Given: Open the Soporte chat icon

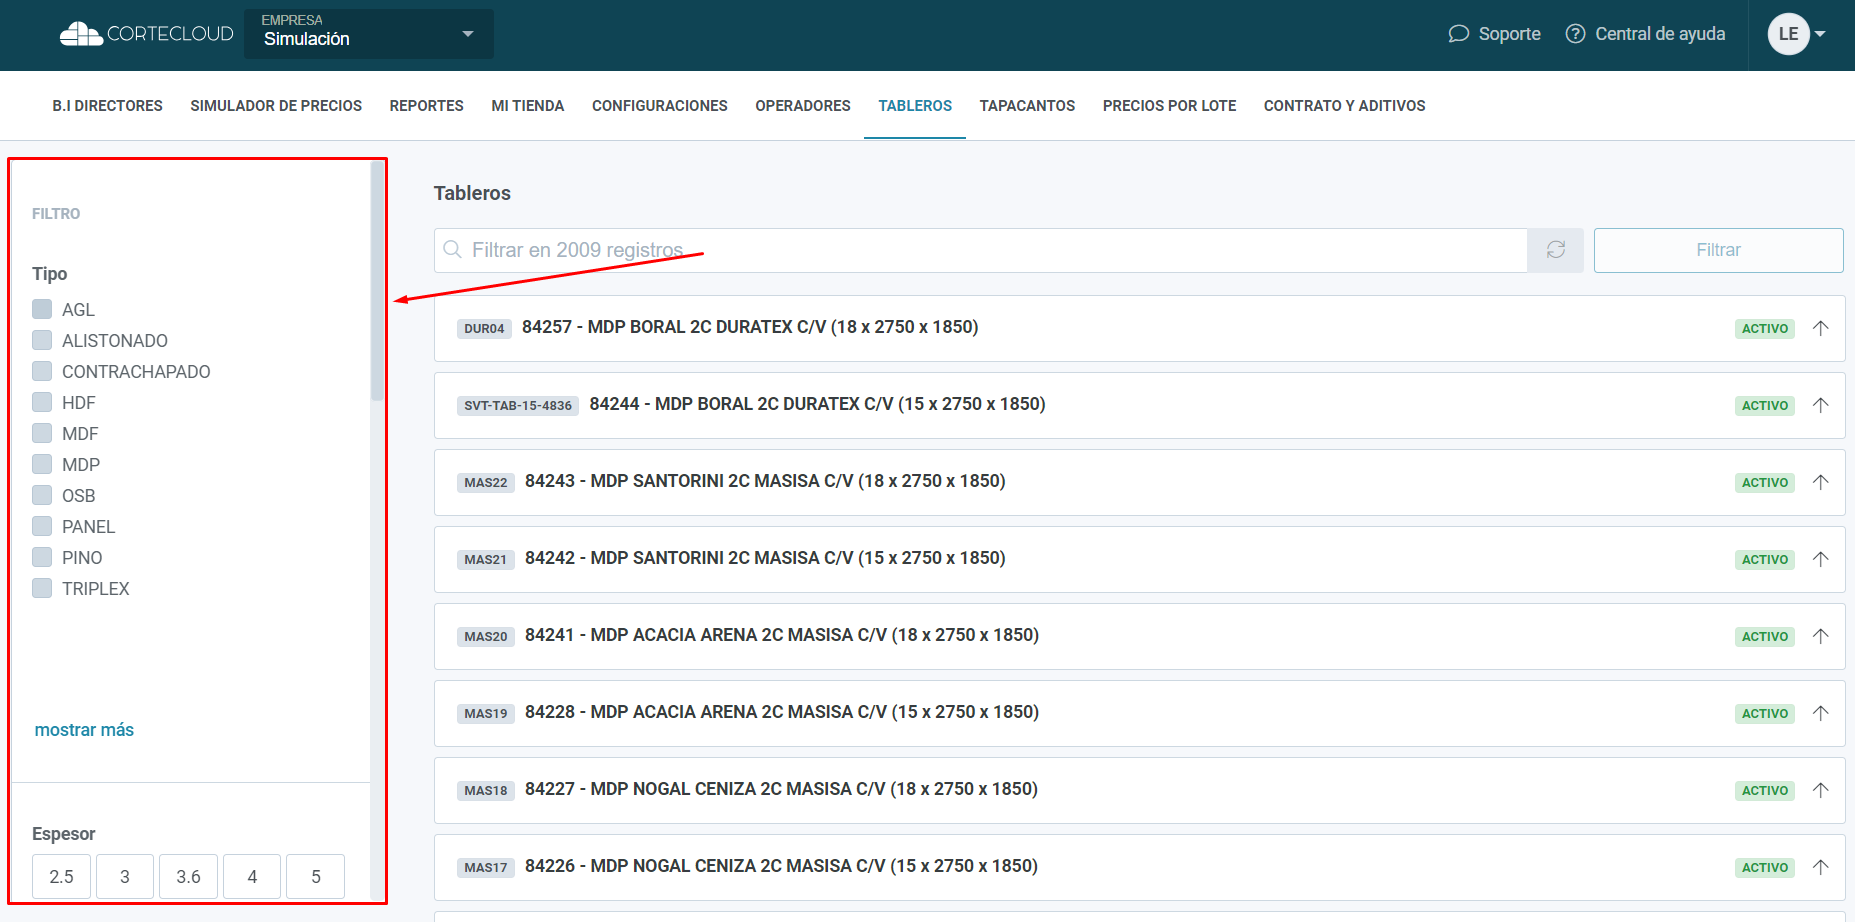Looking at the screenshot, I should (1459, 34).
